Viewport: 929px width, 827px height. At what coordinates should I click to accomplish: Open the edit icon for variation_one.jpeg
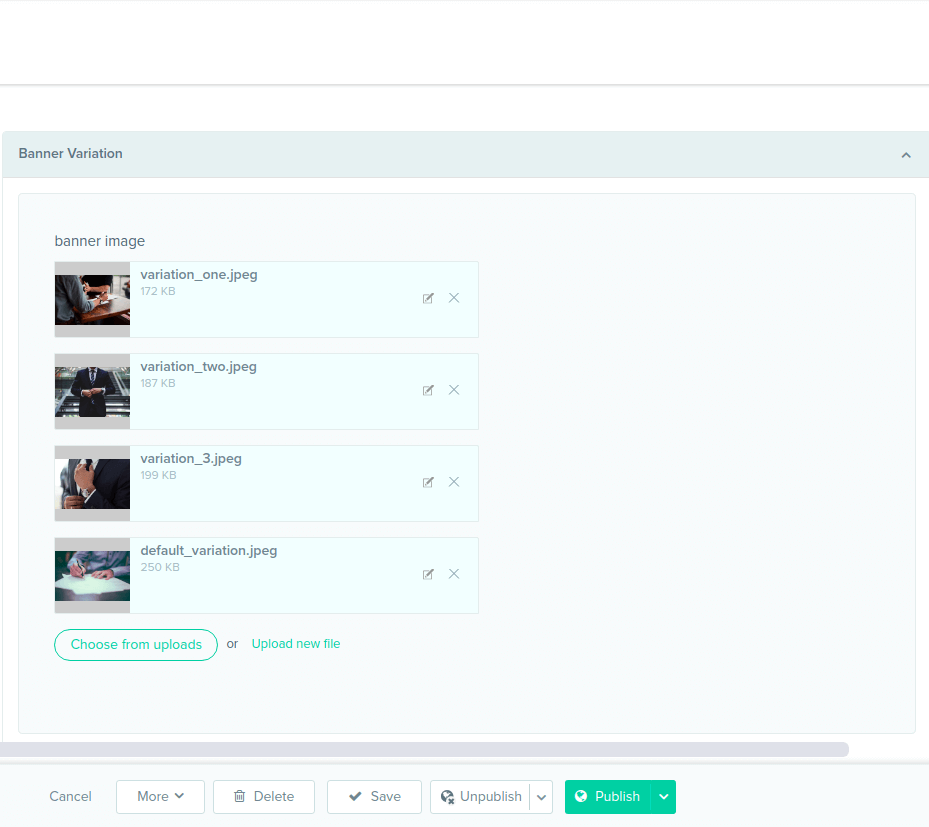tap(428, 298)
